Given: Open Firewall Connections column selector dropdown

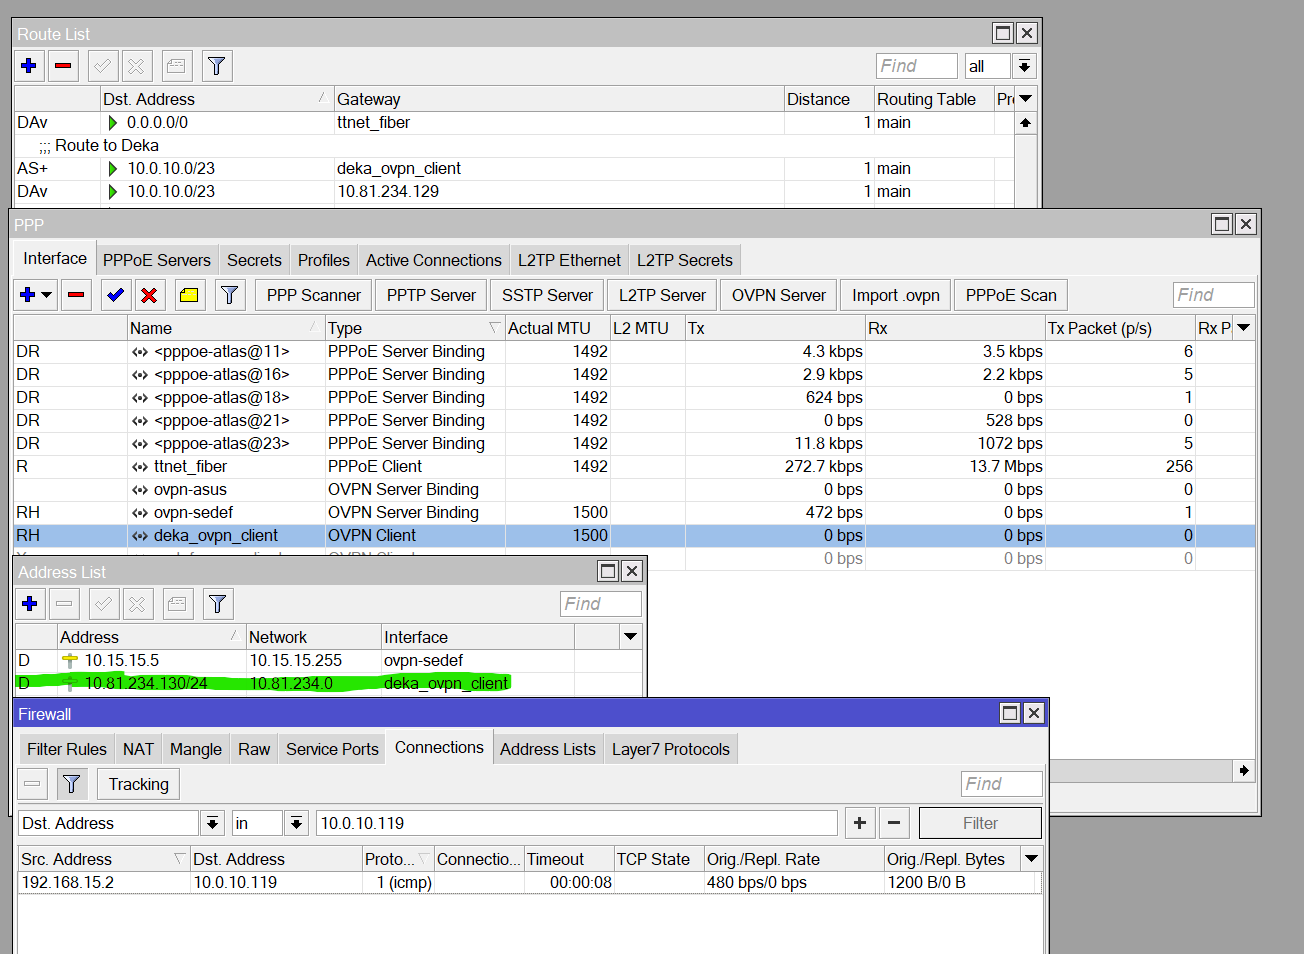Looking at the screenshot, I should (1032, 859).
